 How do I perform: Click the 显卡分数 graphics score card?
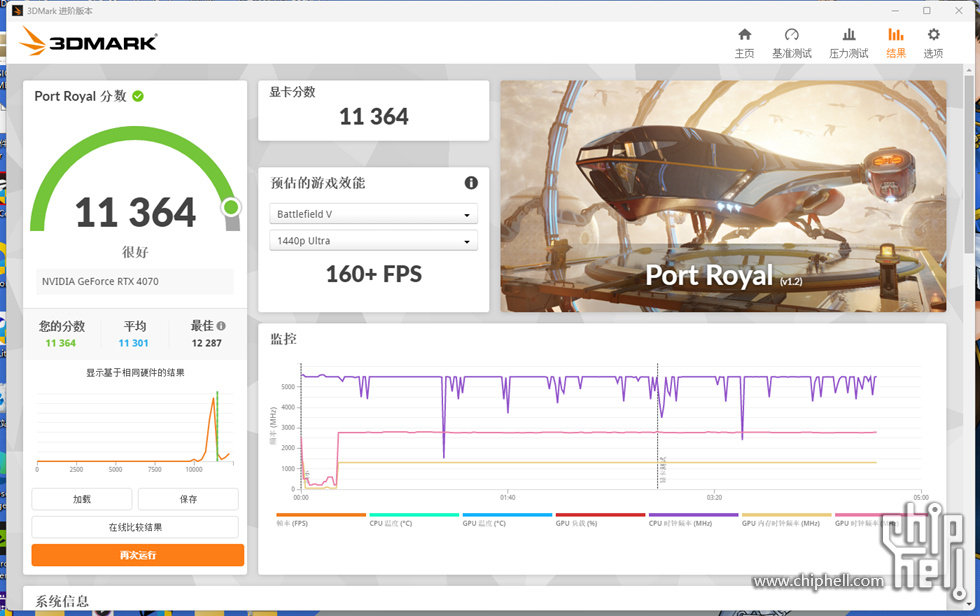click(x=373, y=111)
